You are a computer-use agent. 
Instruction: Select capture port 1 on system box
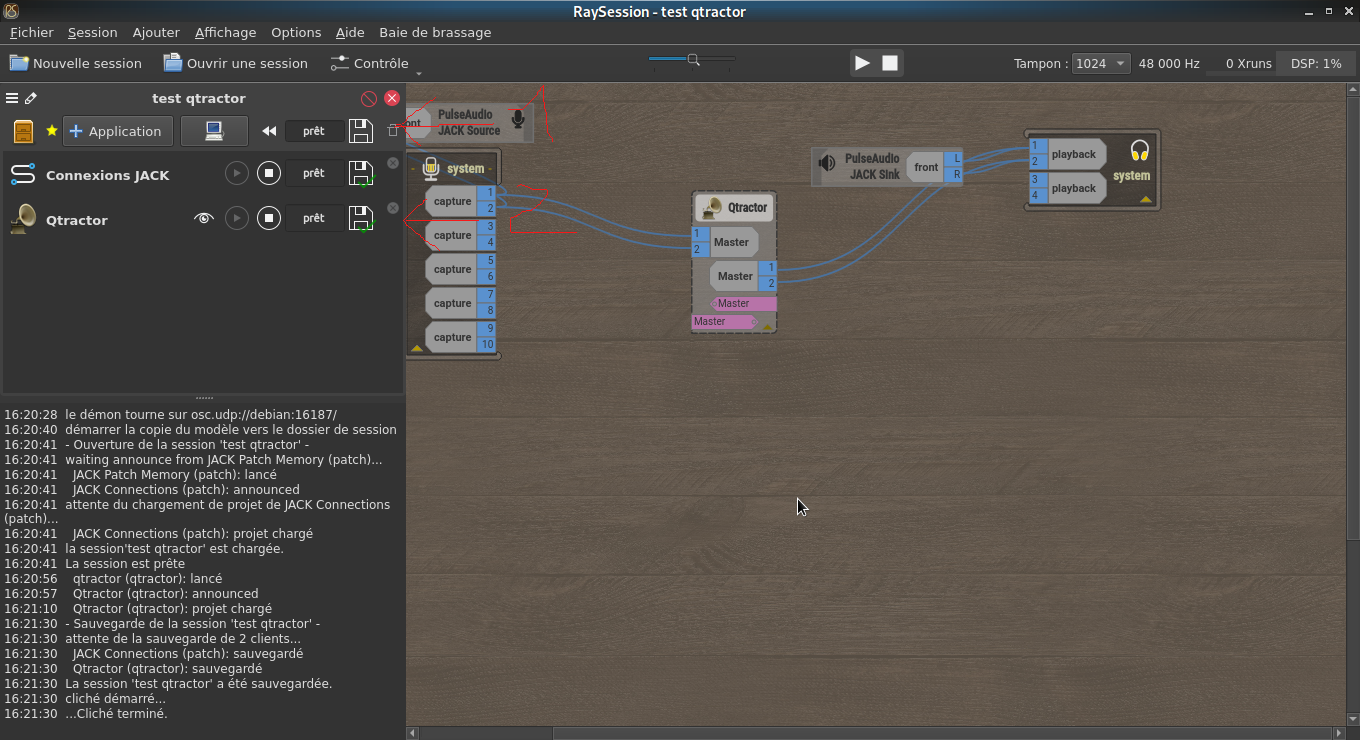(486, 193)
